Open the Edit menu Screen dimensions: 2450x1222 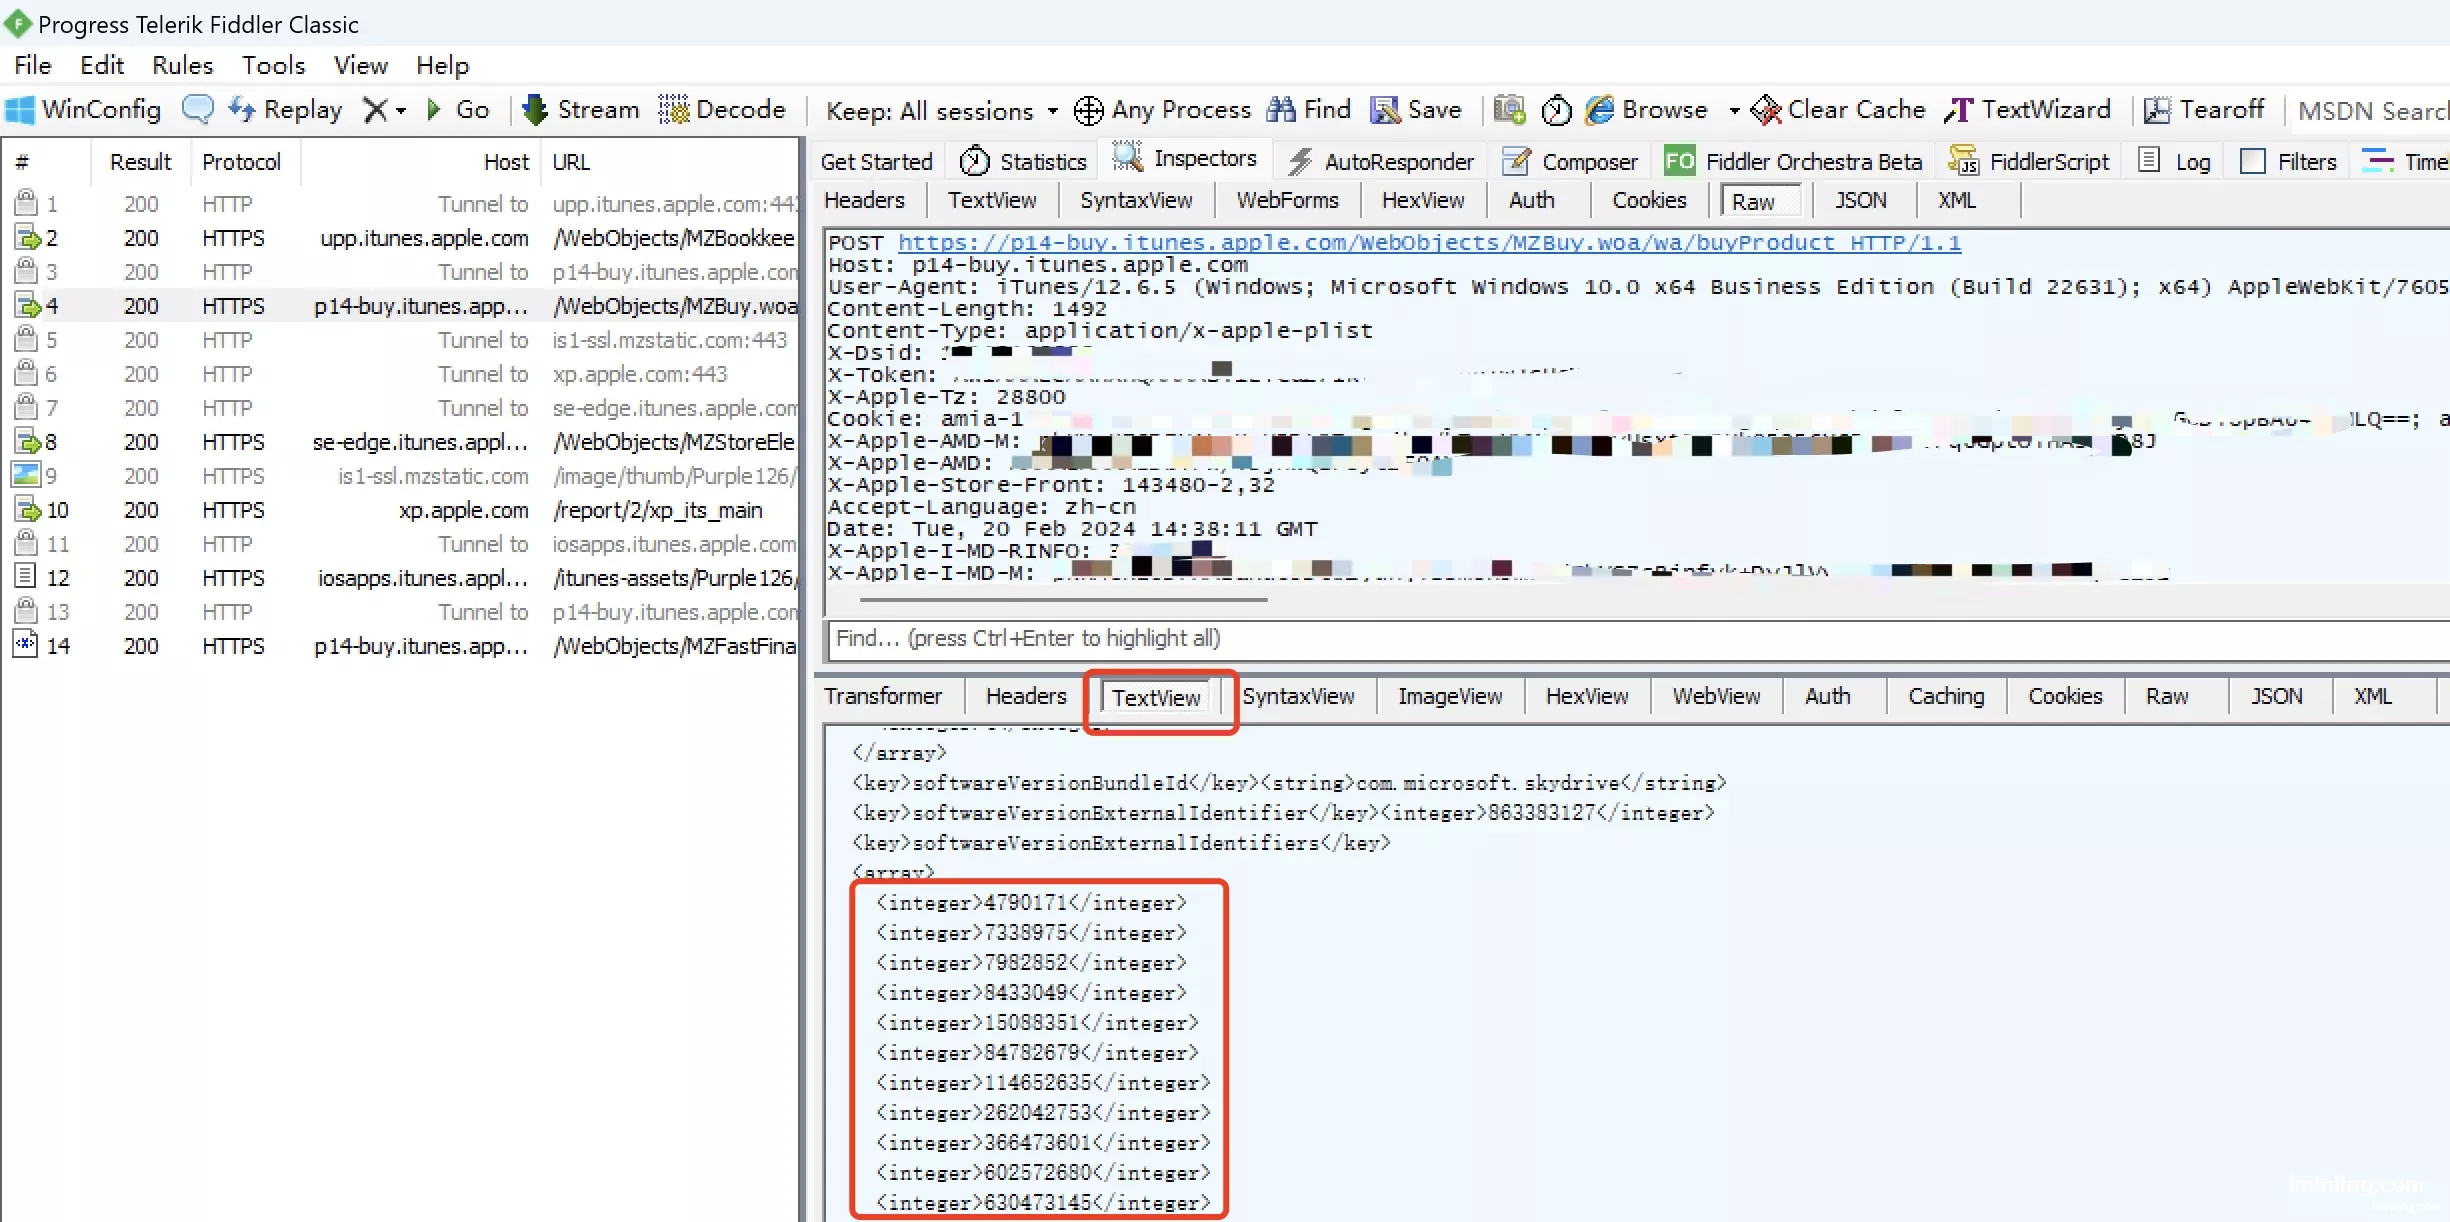[x=102, y=65]
